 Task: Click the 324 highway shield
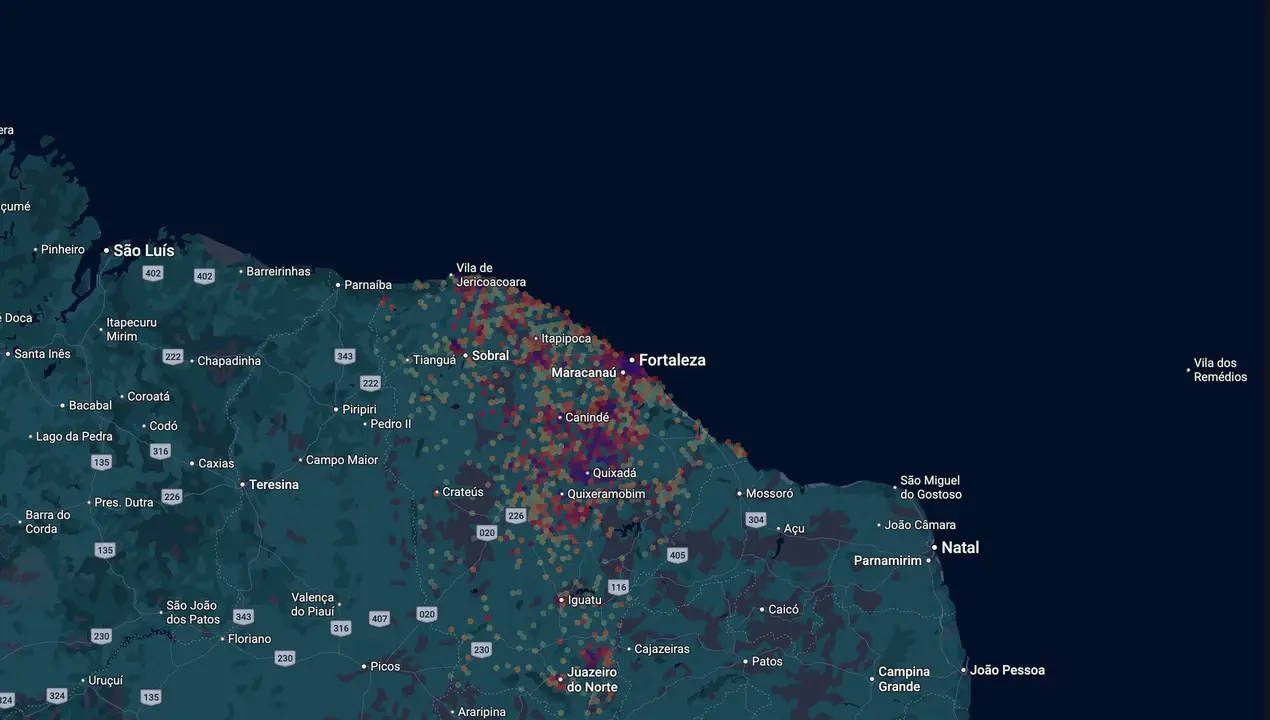(x=57, y=696)
